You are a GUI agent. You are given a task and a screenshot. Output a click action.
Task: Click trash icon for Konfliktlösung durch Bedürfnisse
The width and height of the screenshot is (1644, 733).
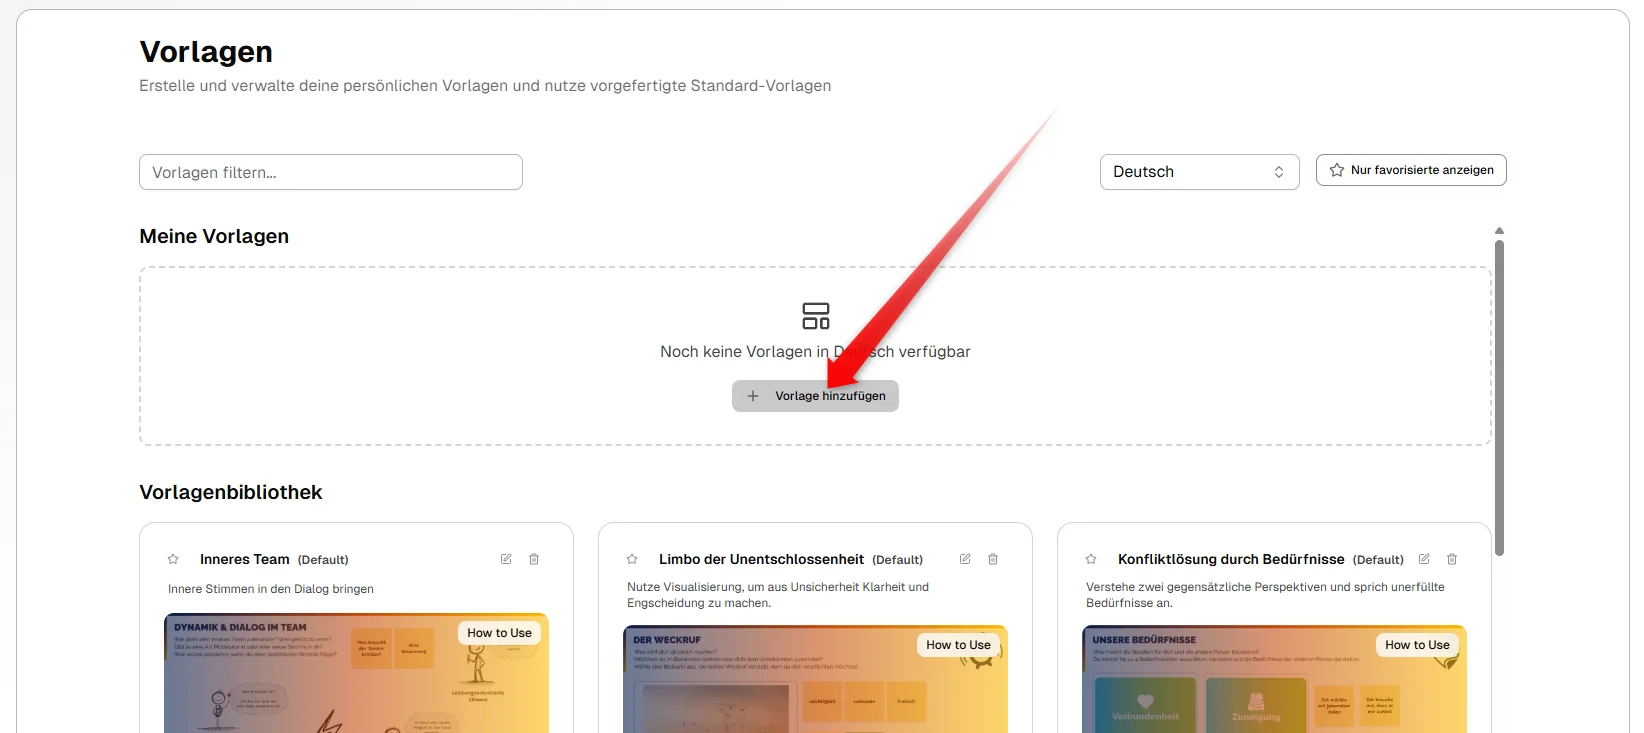click(1452, 559)
